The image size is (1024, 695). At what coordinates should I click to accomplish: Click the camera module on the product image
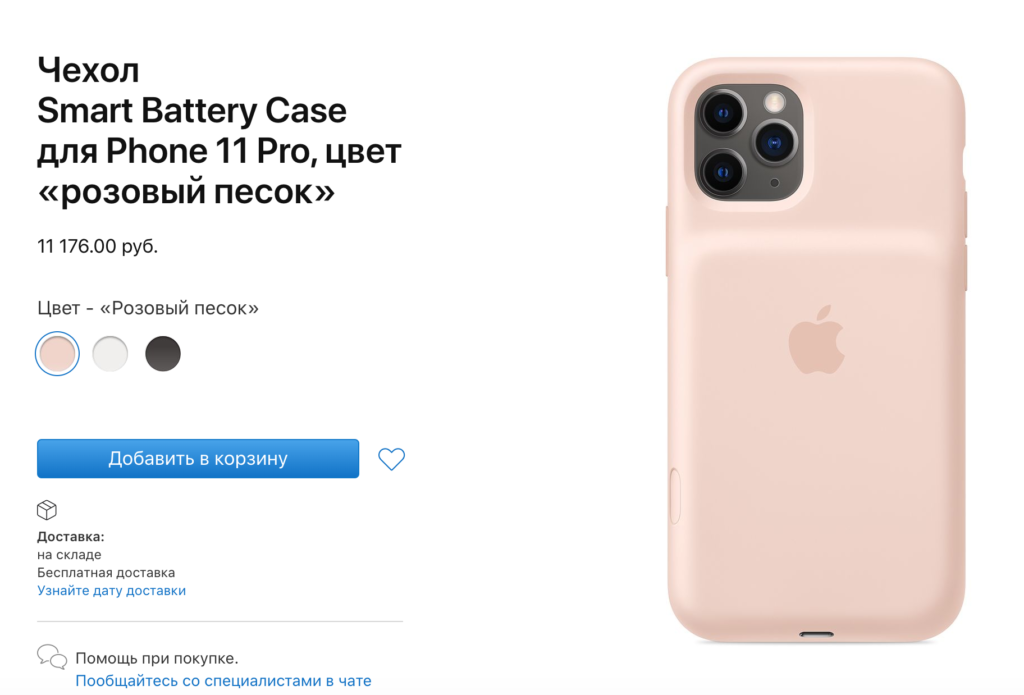pos(749,142)
